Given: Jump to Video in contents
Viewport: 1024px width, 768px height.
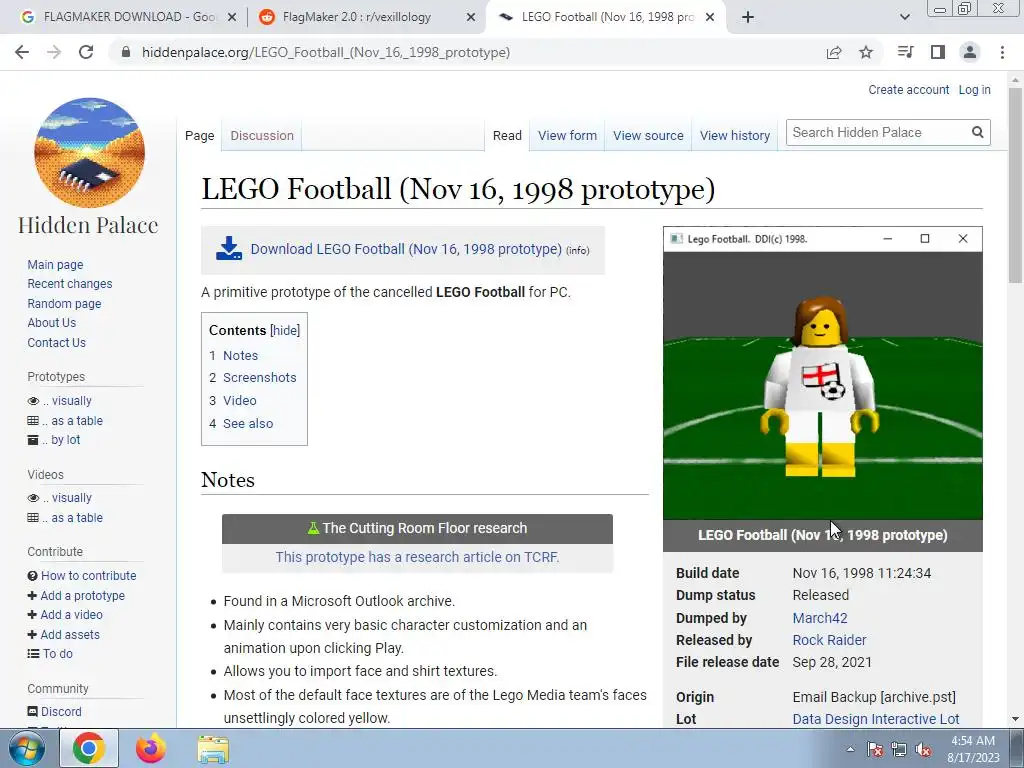Looking at the screenshot, I should [x=240, y=400].
